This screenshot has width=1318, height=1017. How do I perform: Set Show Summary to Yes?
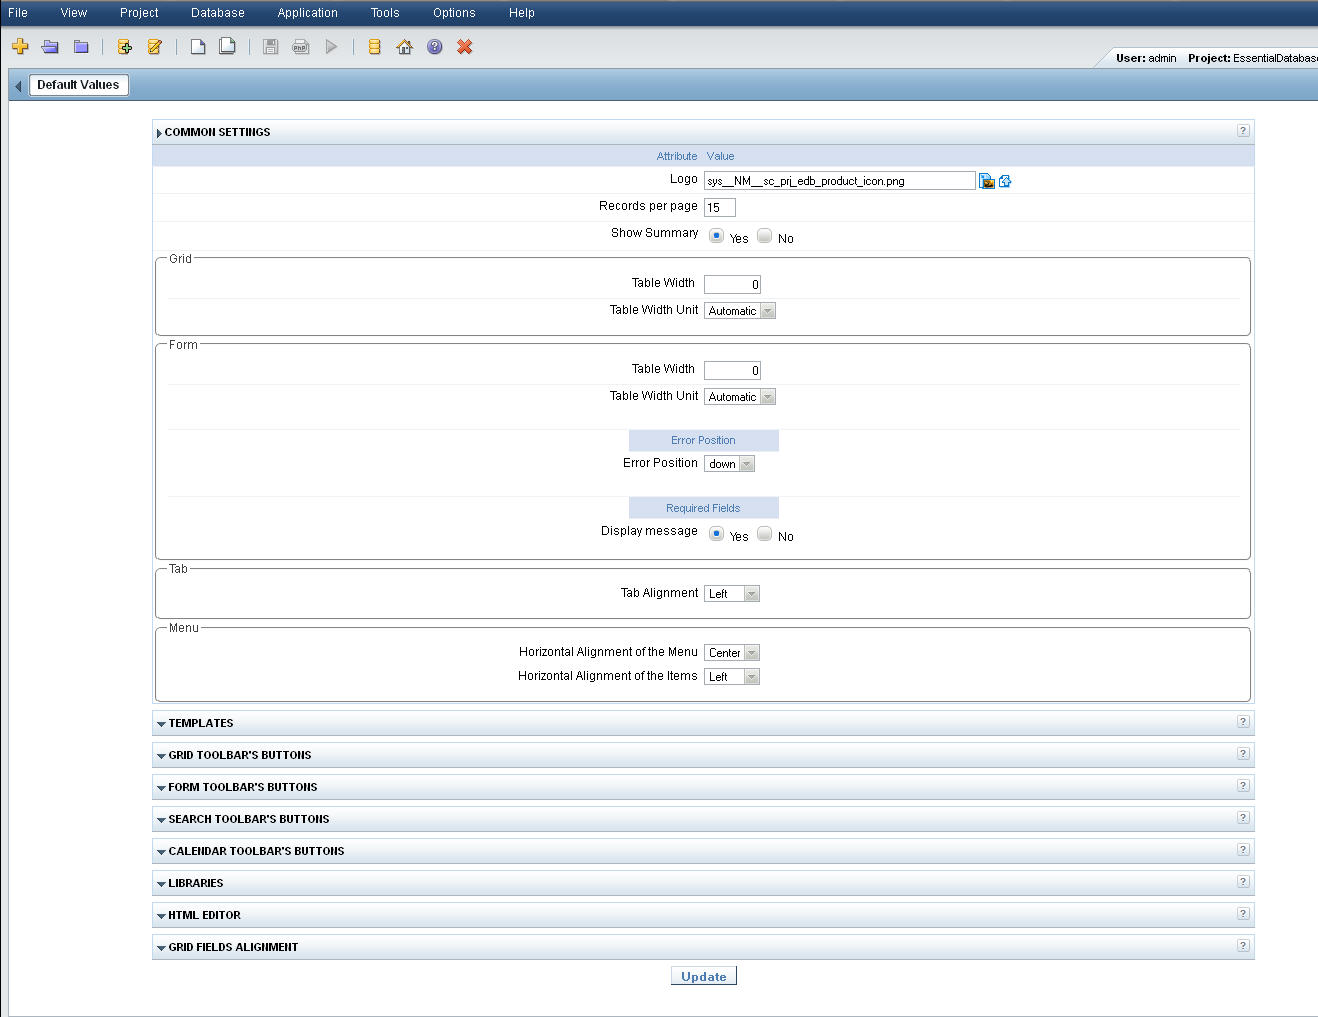point(716,236)
